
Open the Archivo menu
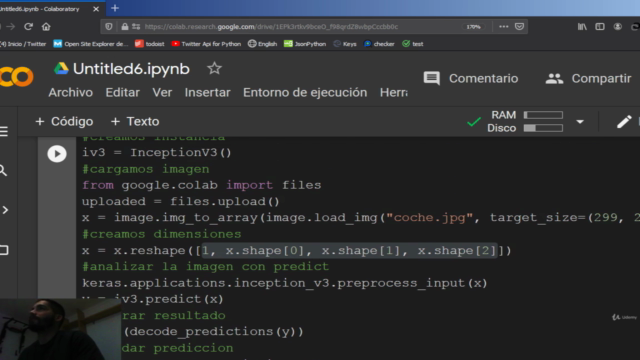71,93
